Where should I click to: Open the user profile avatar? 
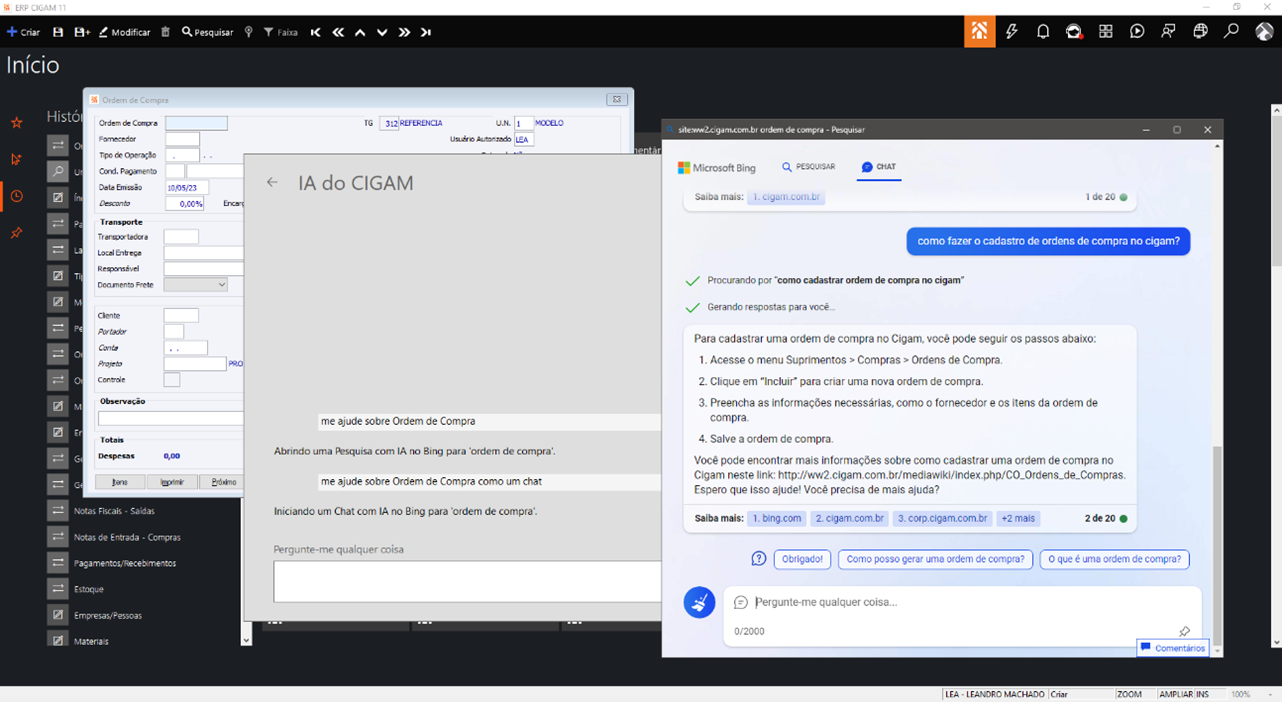(x=1264, y=31)
